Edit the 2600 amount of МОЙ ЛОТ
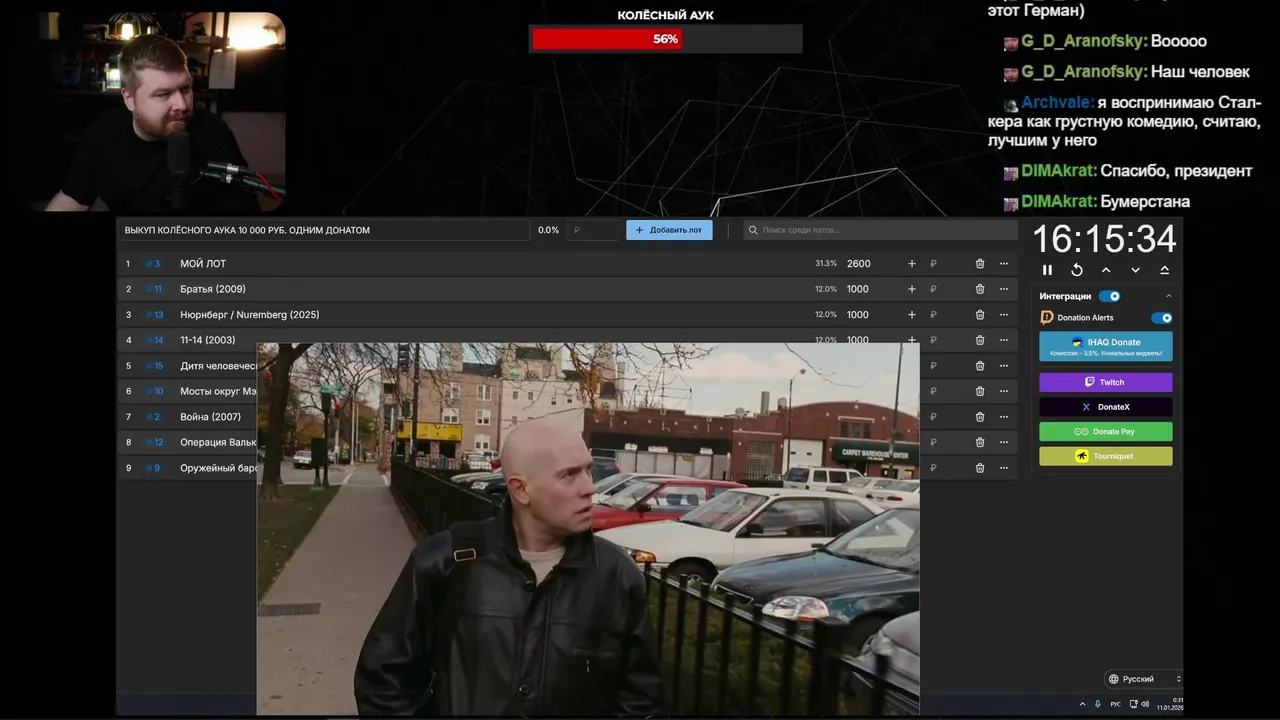 pos(859,264)
